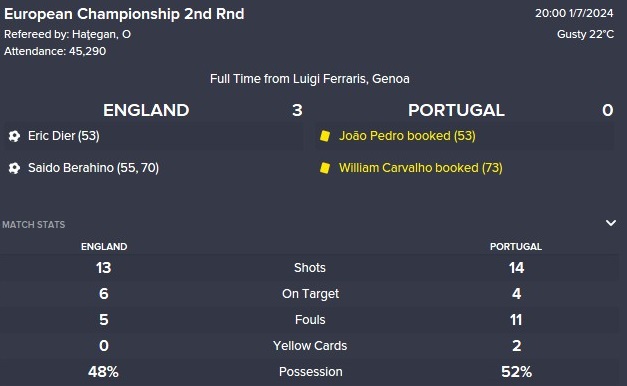Click the Luigi Ferraris, Genoa stadium text
Image resolution: width=627 pixels, height=386 pixels.
[x=351, y=79]
